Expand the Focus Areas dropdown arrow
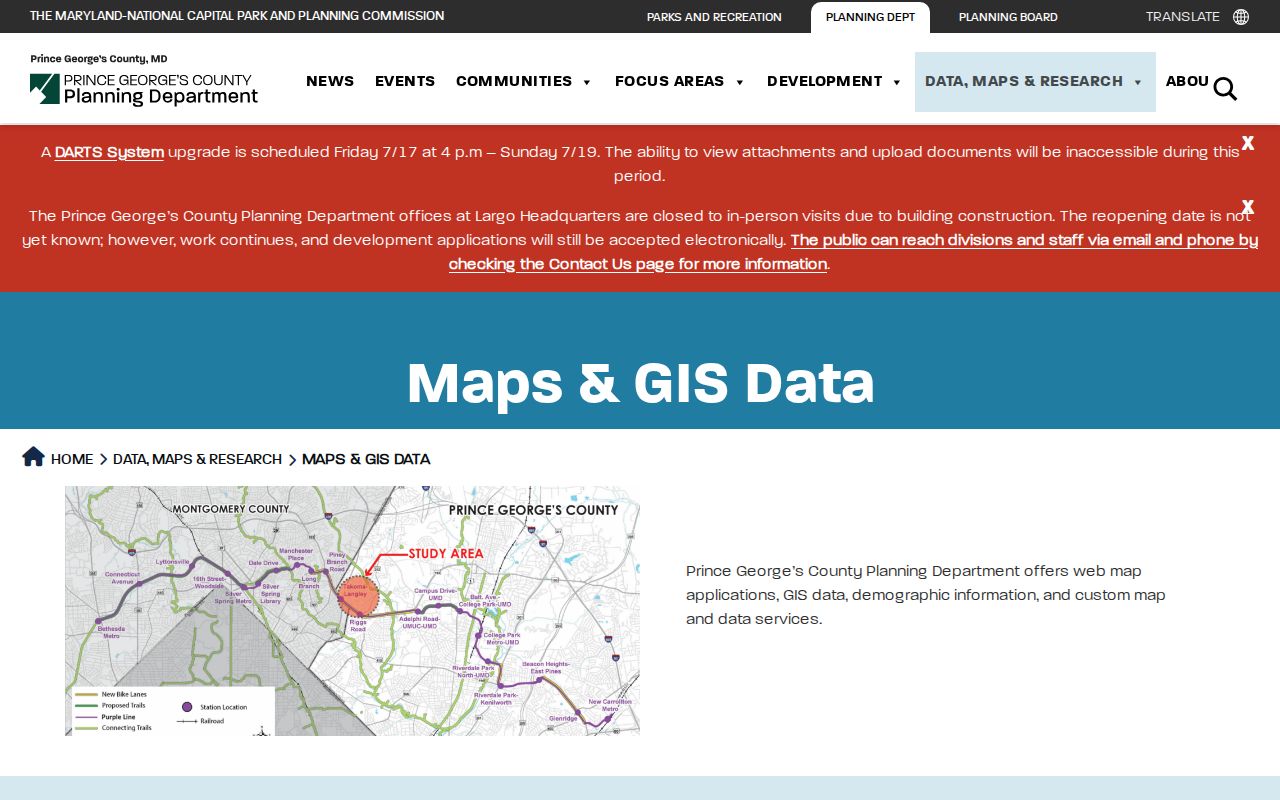The image size is (1280, 800). [x=740, y=82]
